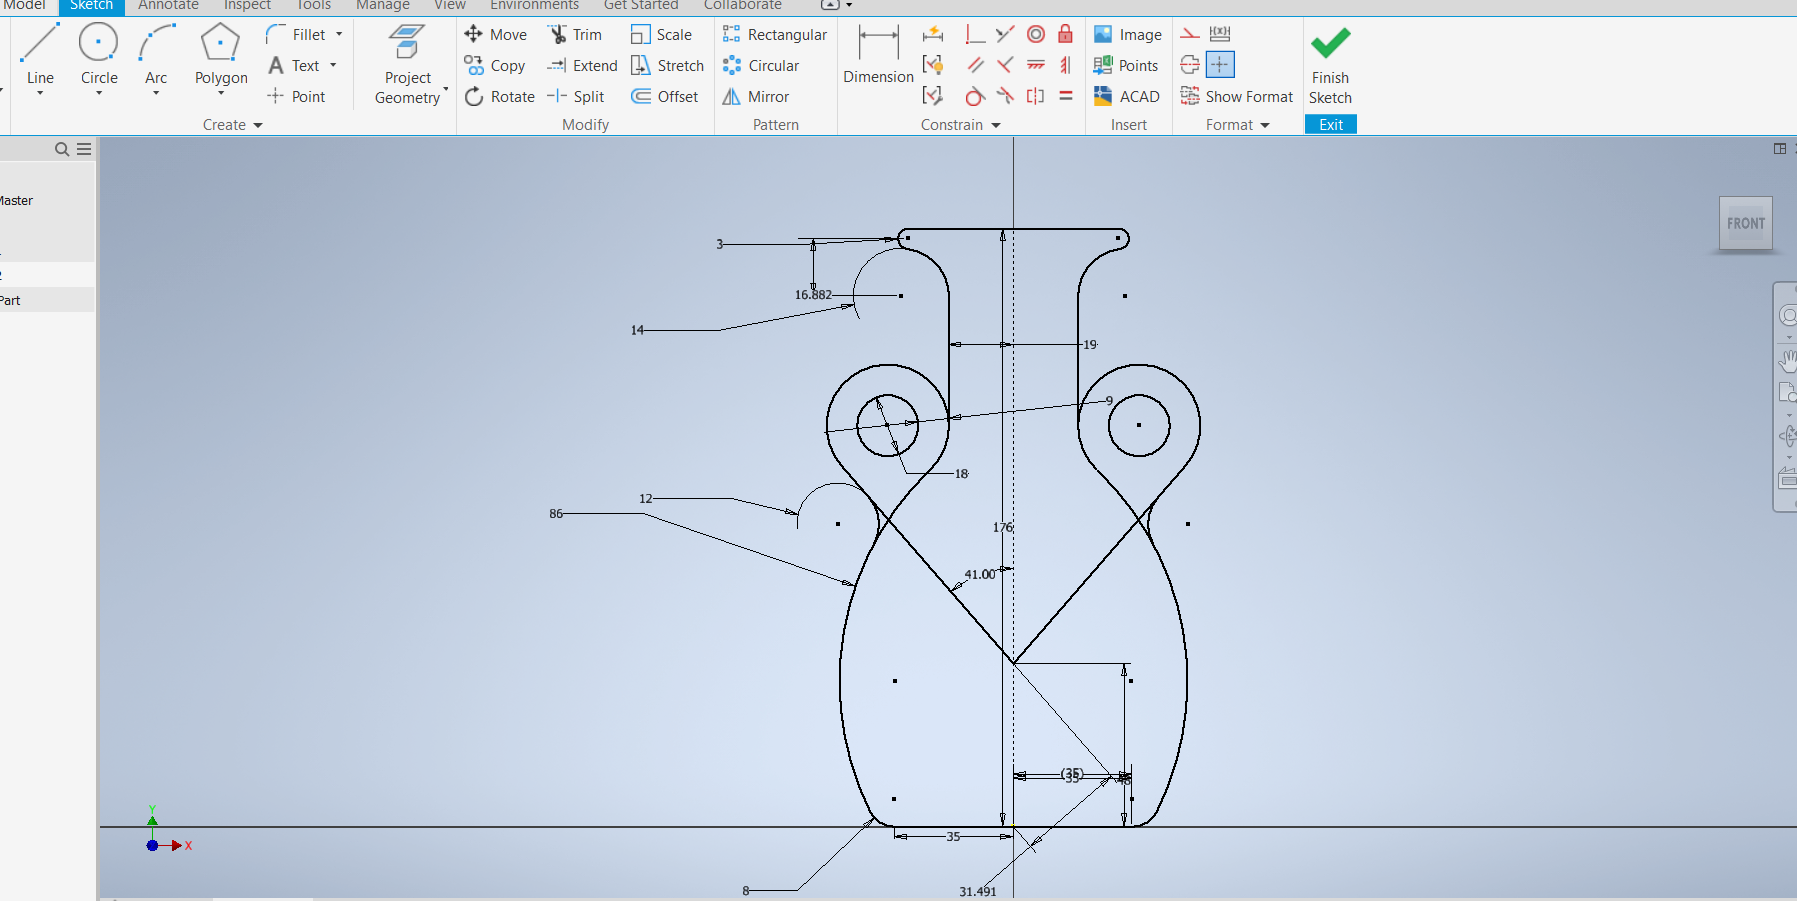Open the Fillet dropdown arrow
This screenshot has height=901, width=1797.
(x=339, y=35)
